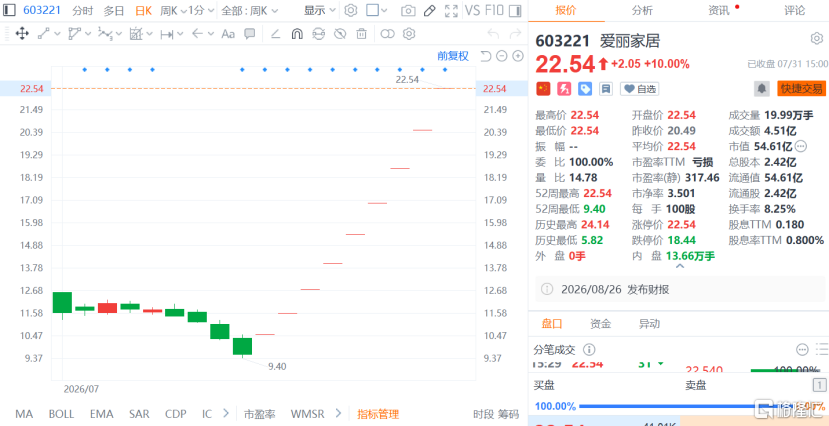Open drawing toolbar settings gear

(x=409, y=34)
